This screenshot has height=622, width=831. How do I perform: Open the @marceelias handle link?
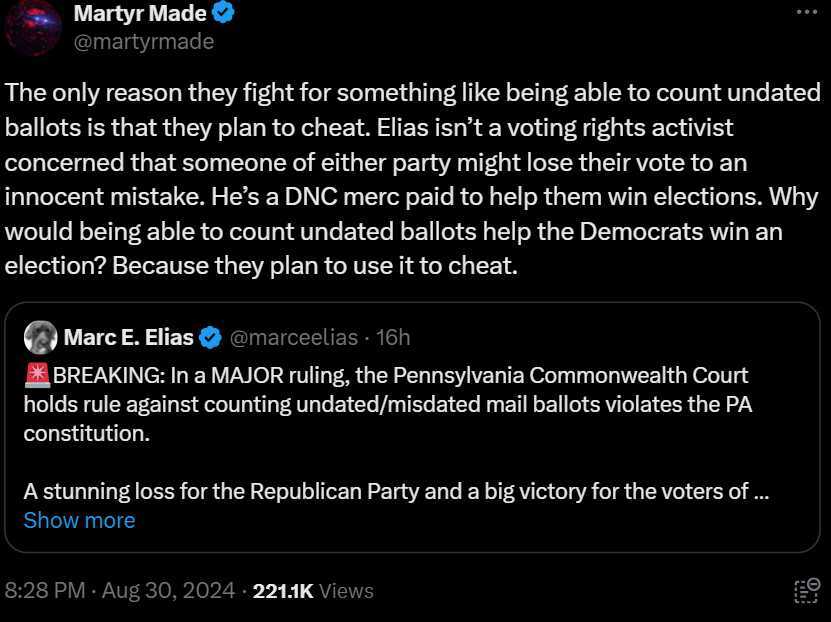coord(293,338)
